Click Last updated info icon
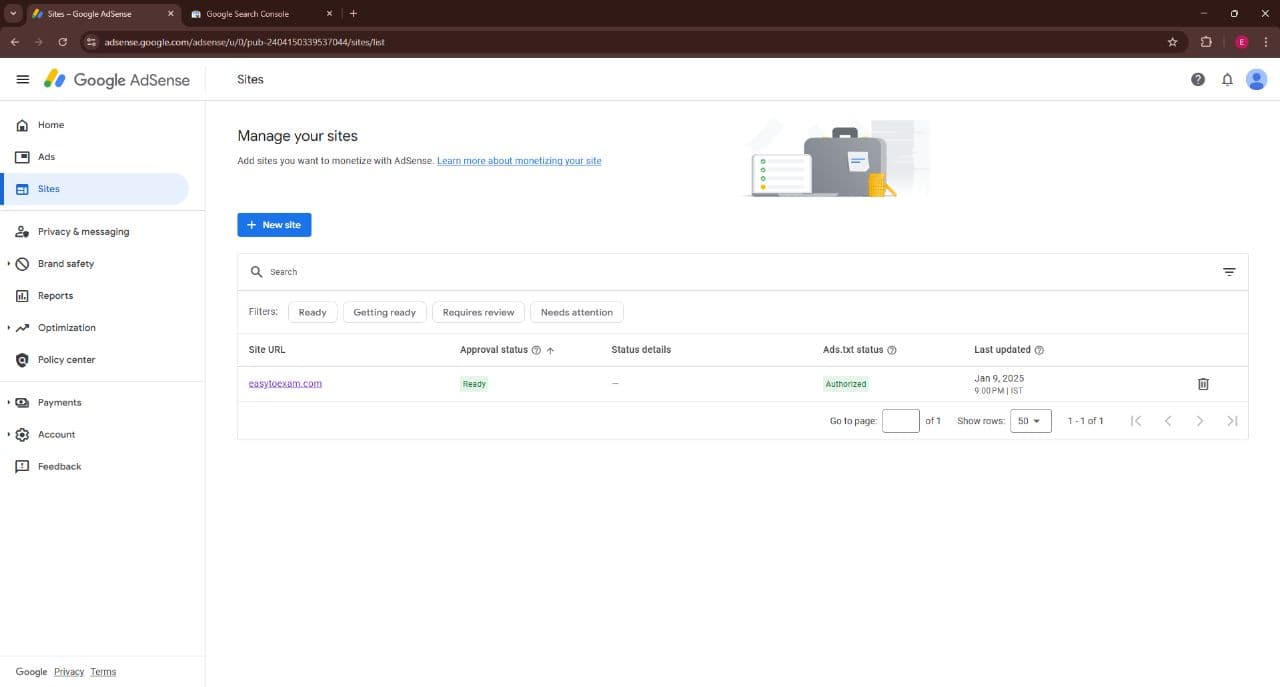Screen dimensions: 1280x687 1039,350
